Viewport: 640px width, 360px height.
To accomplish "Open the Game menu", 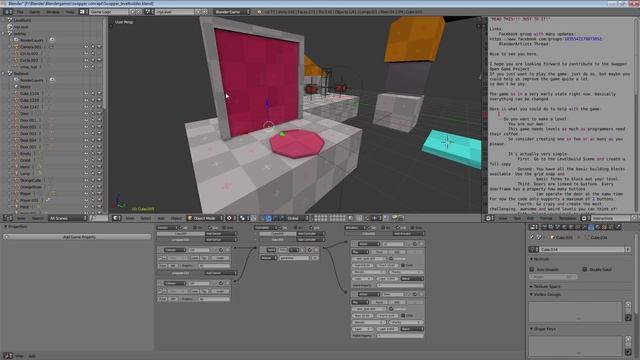I will coord(35,12).
